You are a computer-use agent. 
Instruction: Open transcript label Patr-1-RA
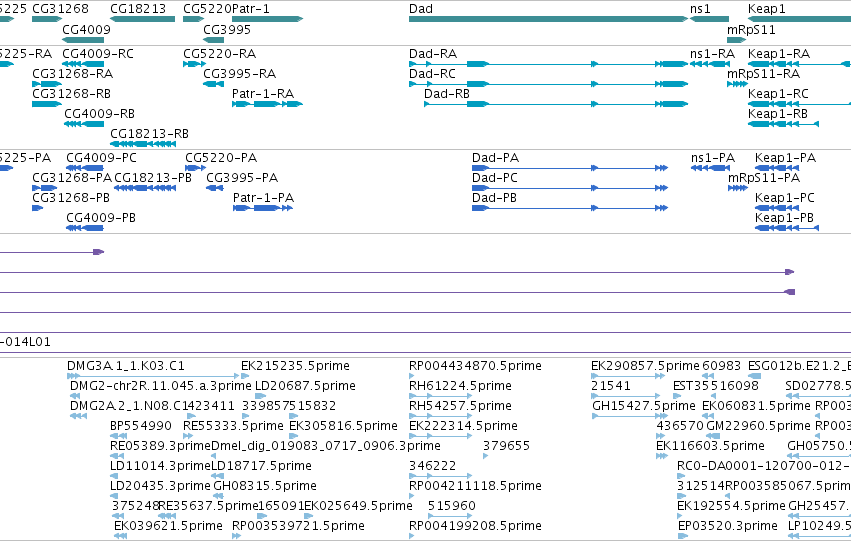pyautogui.click(x=263, y=94)
